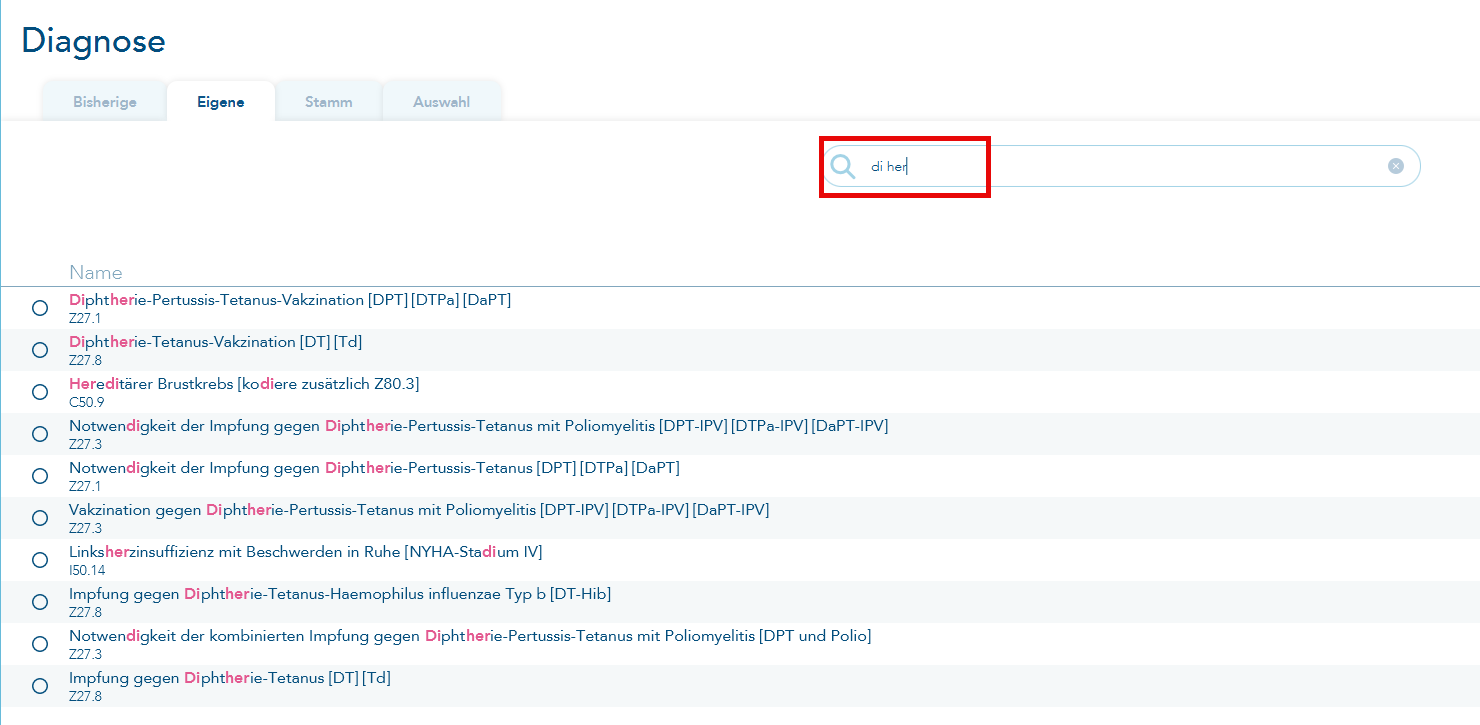Select radio for Notwendigkeit der Impfung with Poliomyelitis [DPT-IPV]

pos(40,434)
